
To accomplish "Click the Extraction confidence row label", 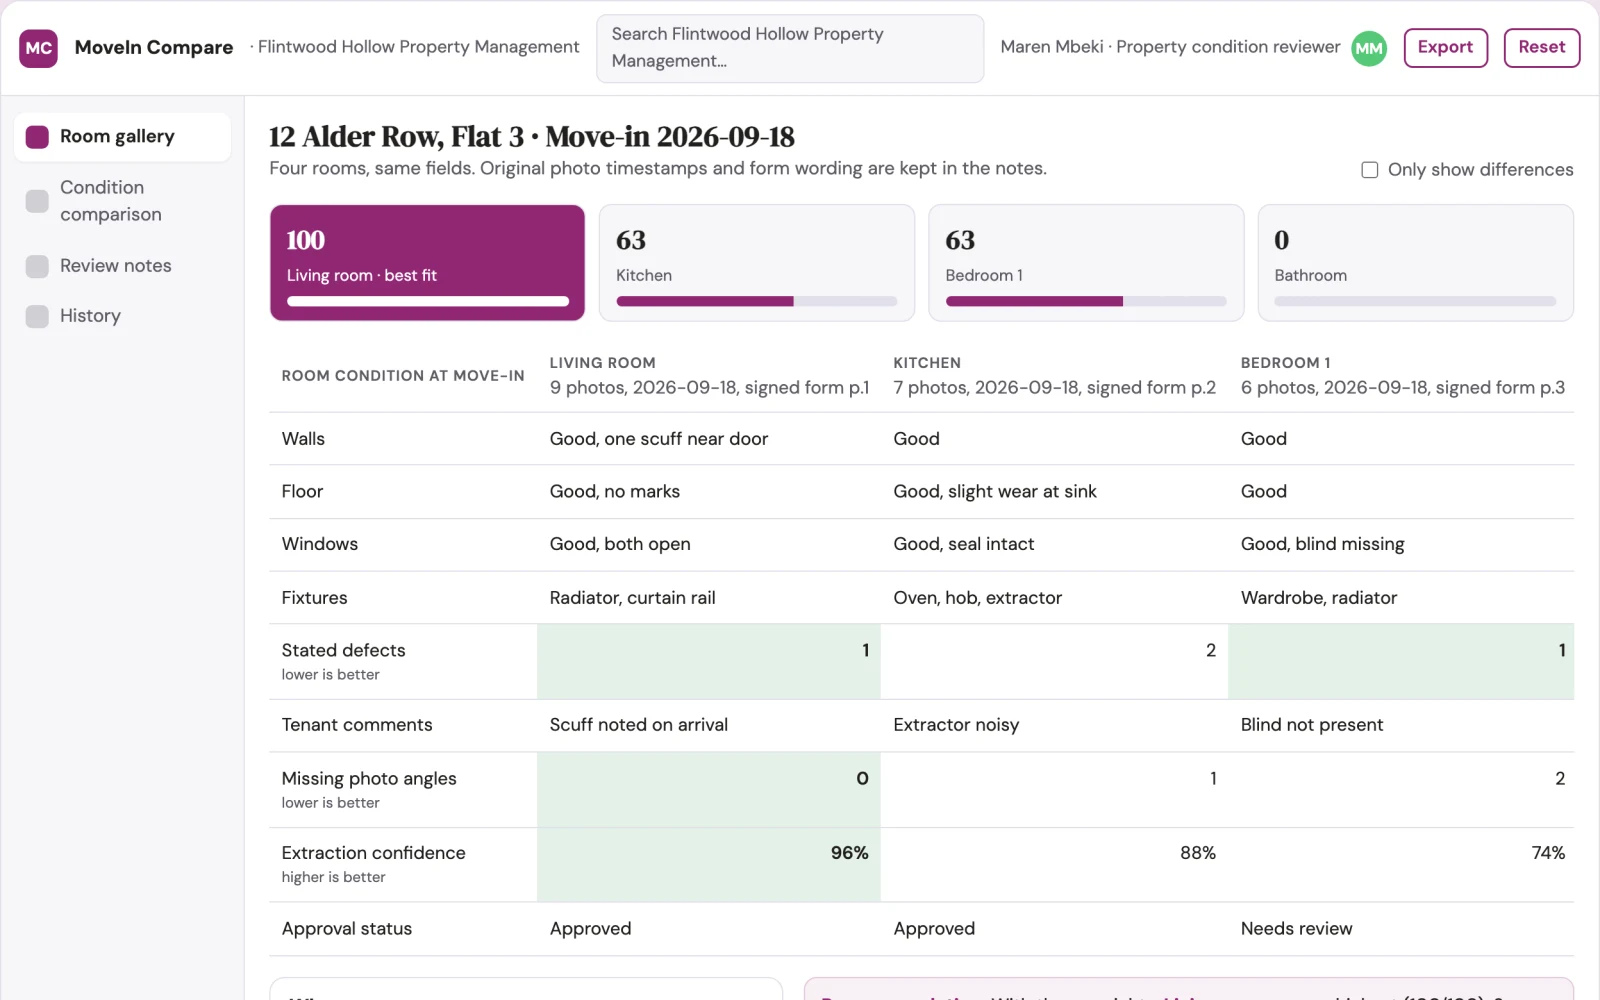I will click(x=374, y=853).
